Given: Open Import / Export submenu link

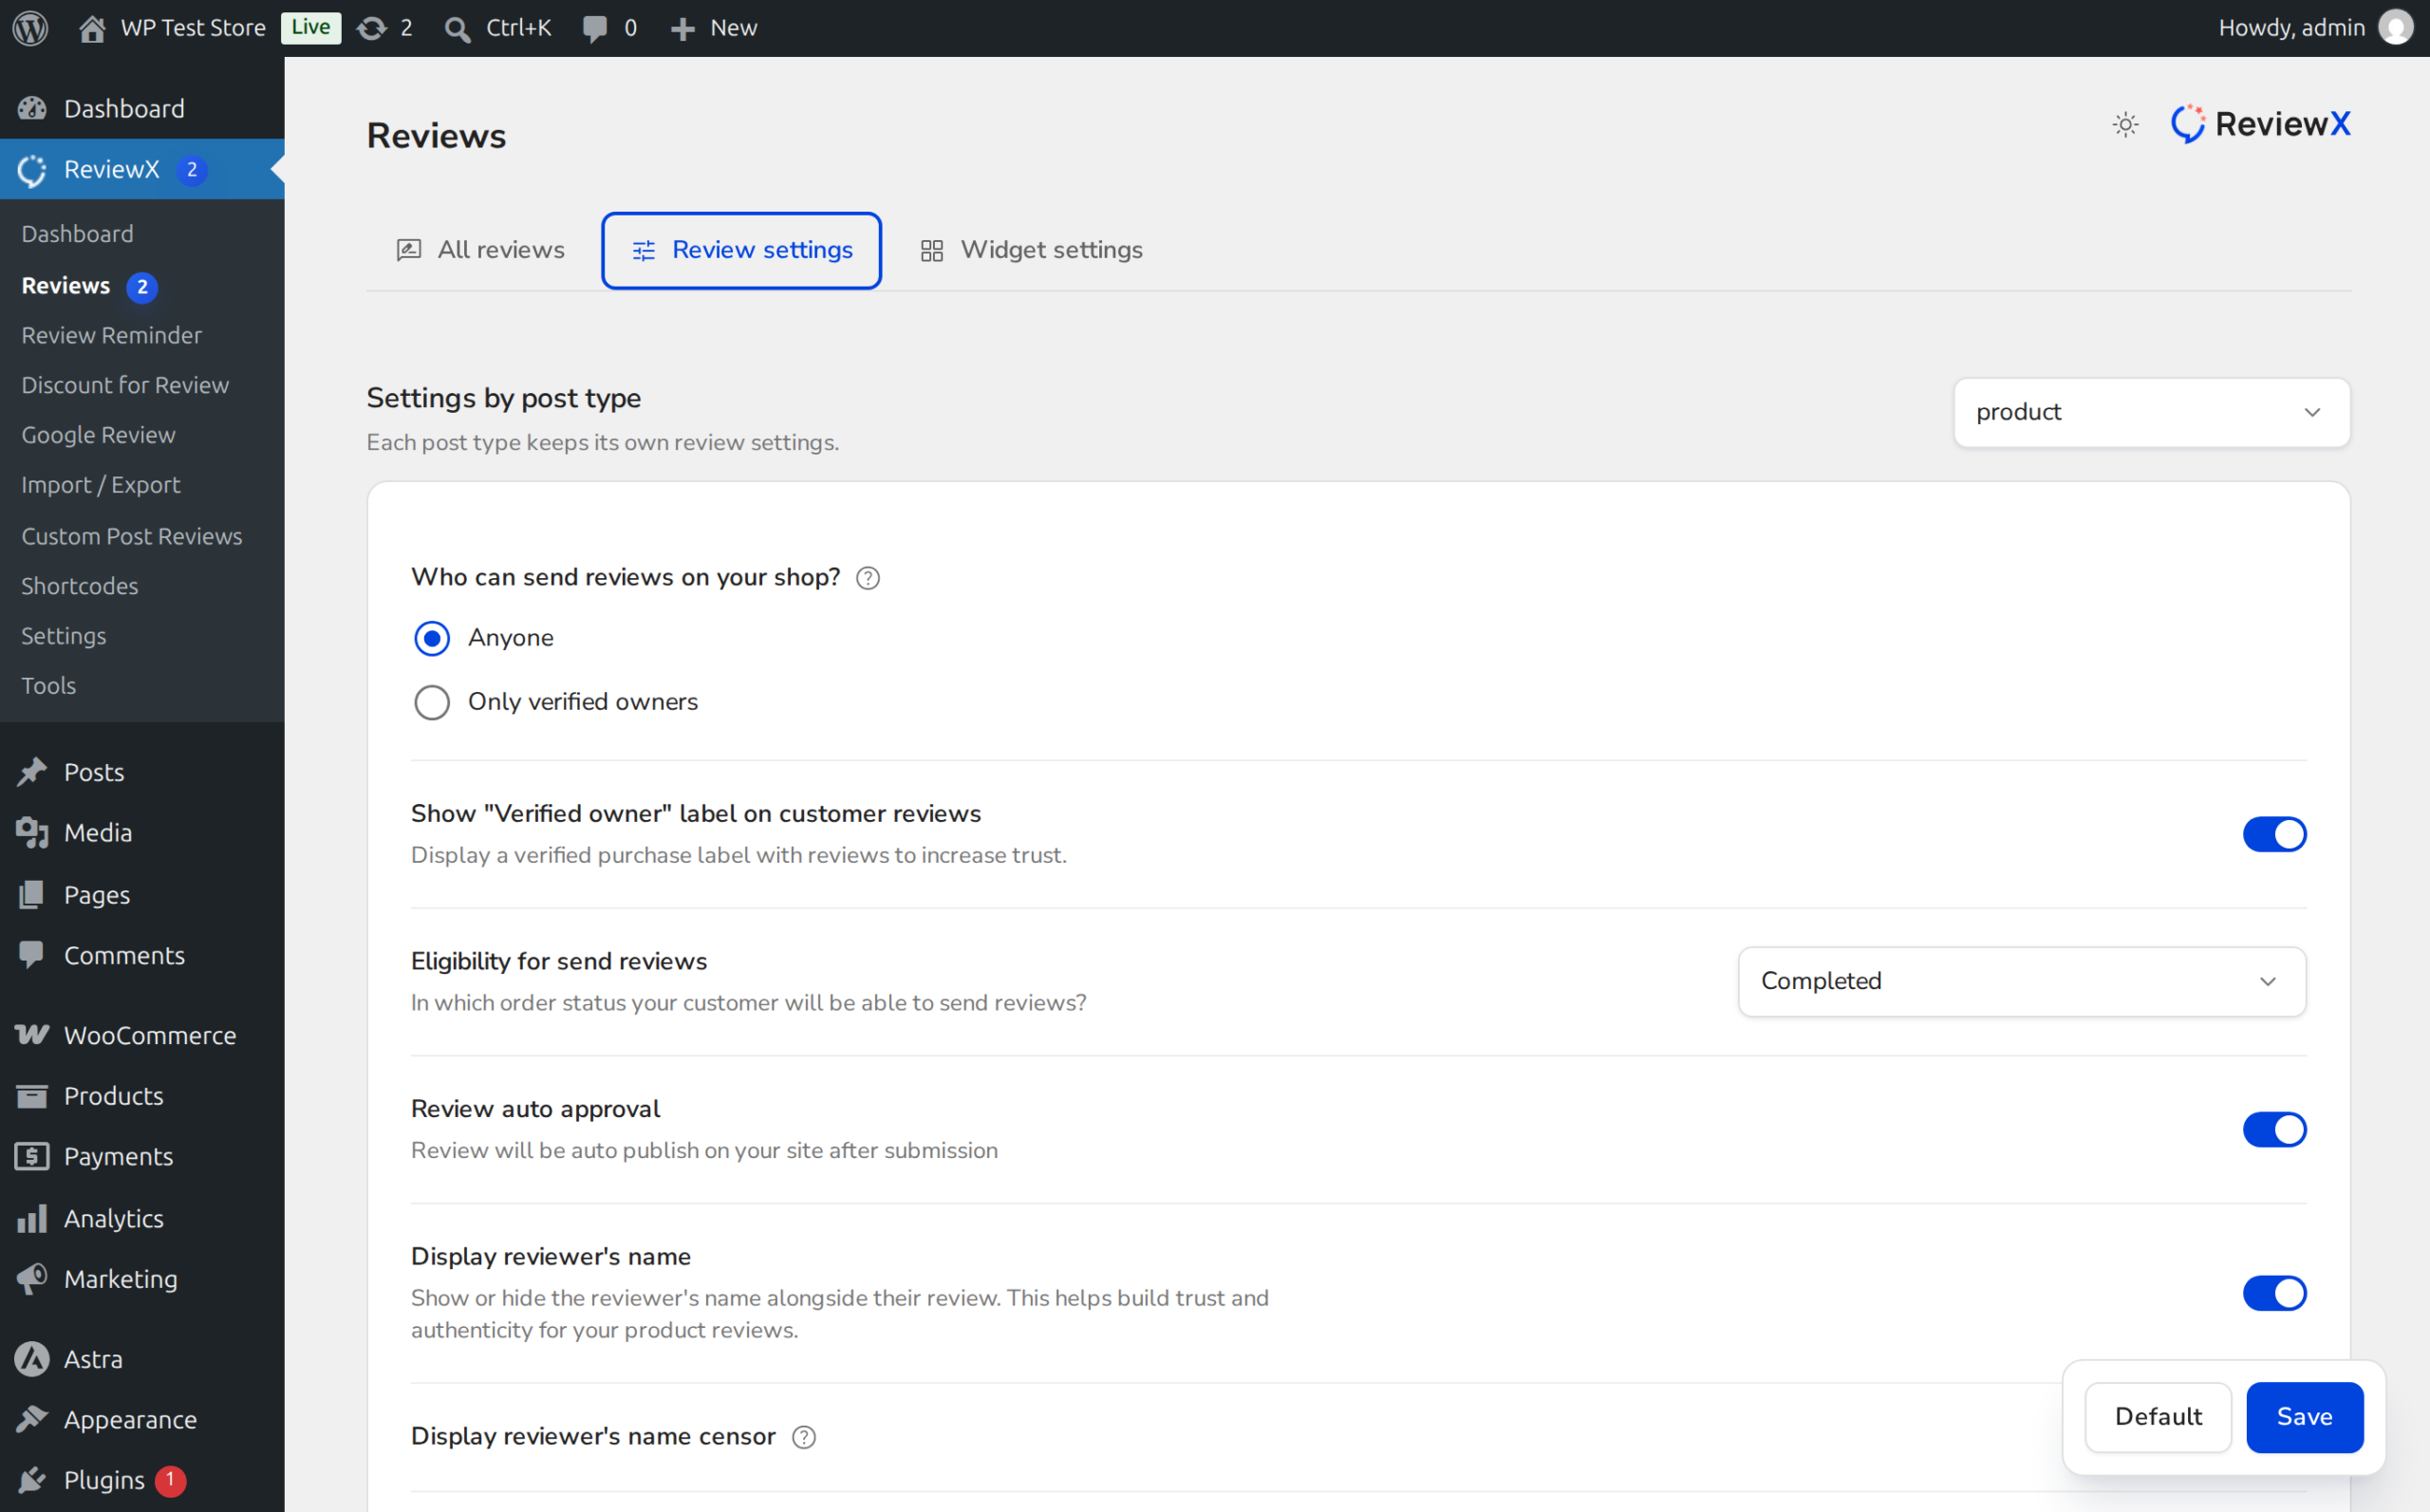Looking at the screenshot, I should pyautogui.click(x=100, y=485).
